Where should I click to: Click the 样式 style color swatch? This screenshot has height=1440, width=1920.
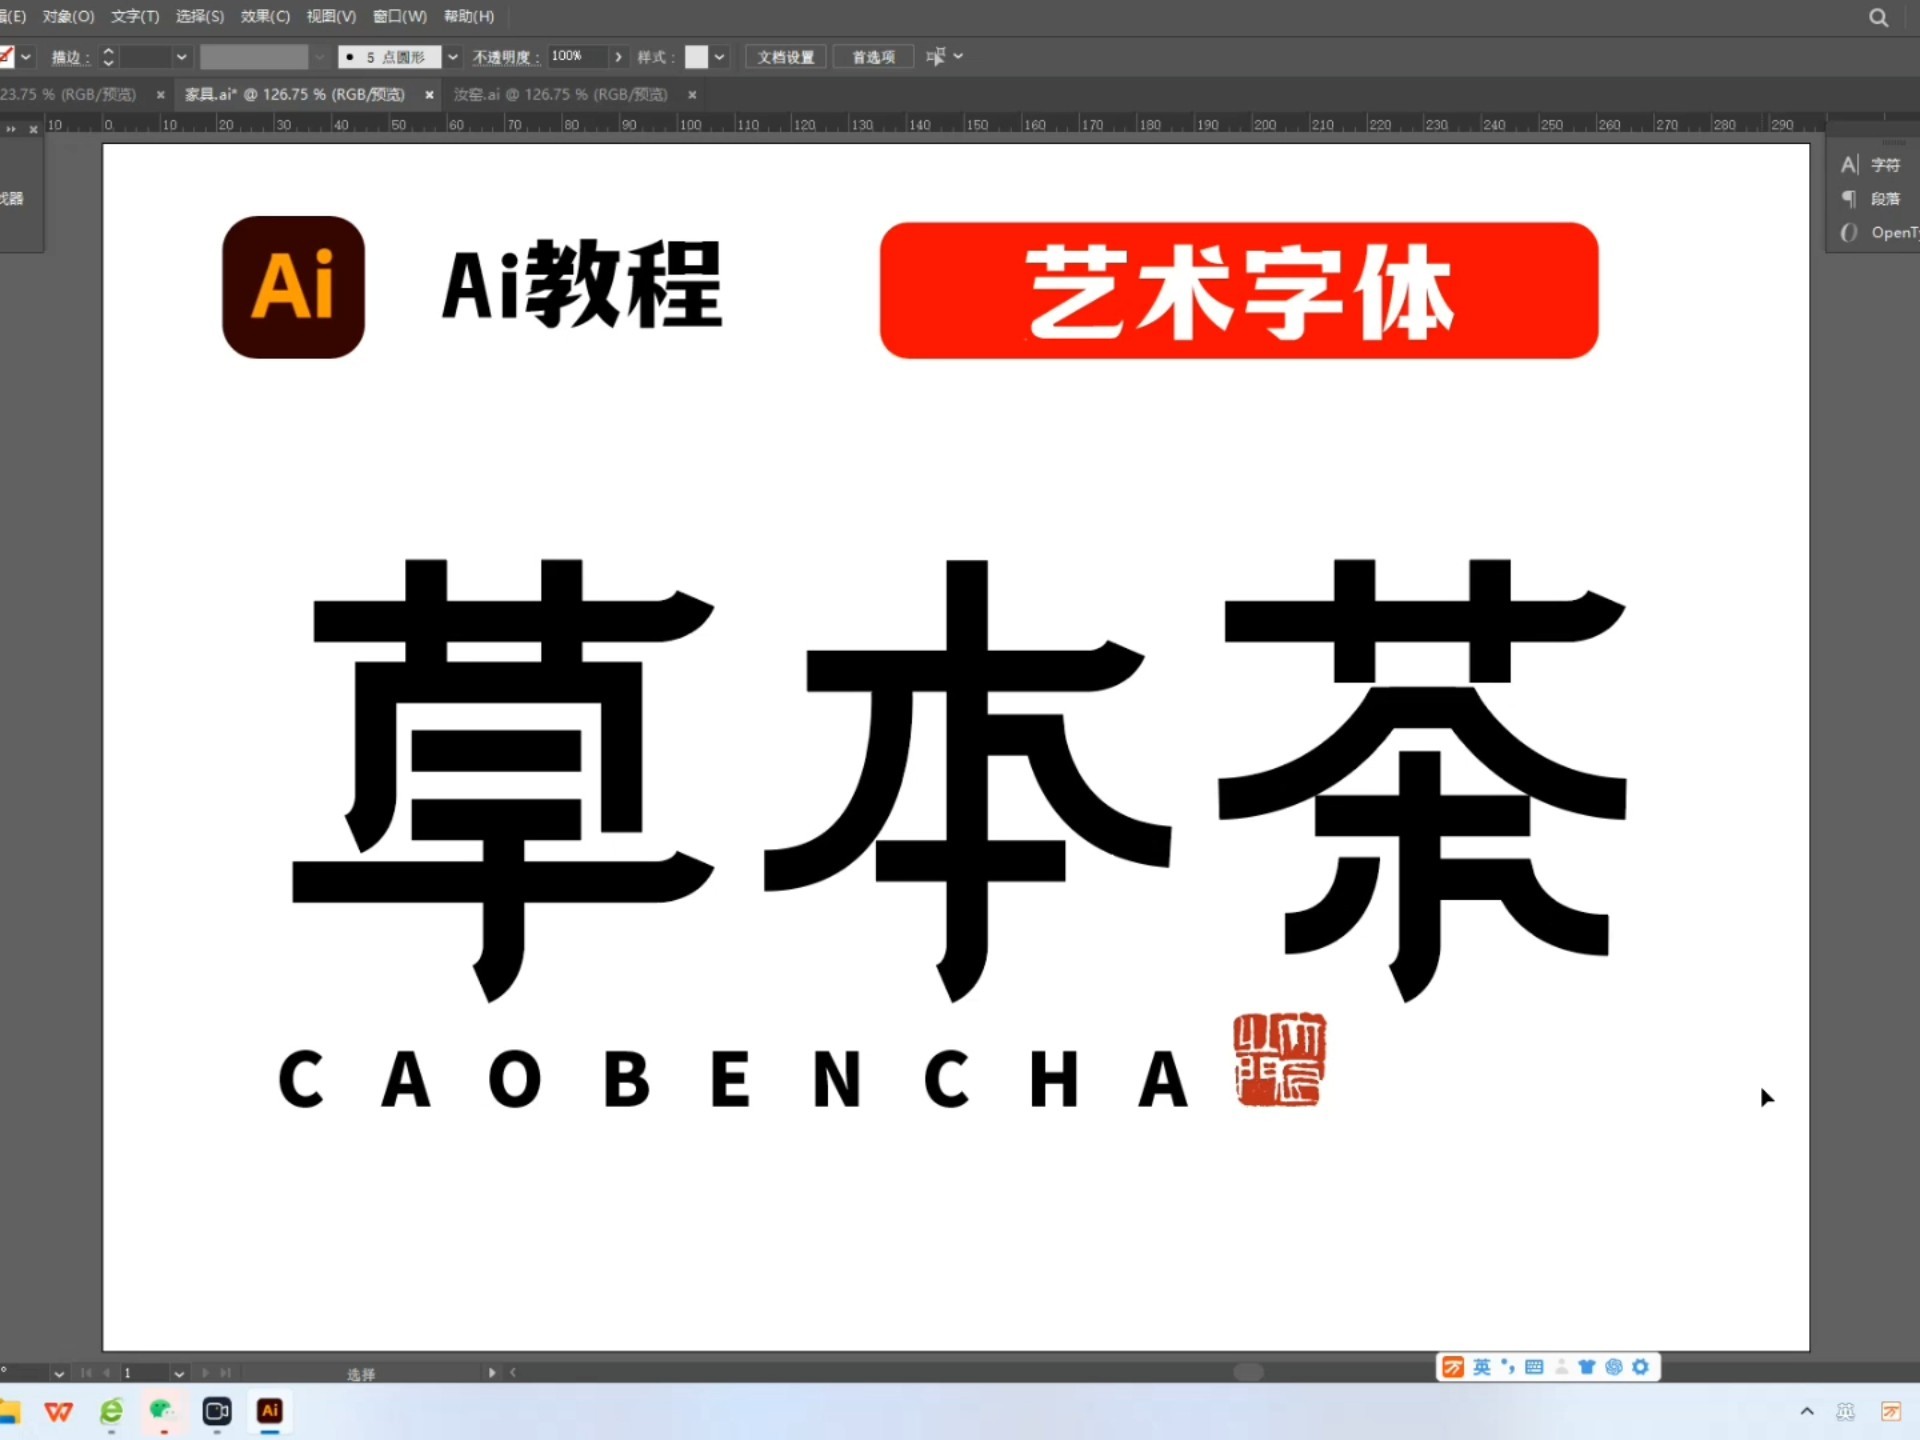(x=697, y=57)
